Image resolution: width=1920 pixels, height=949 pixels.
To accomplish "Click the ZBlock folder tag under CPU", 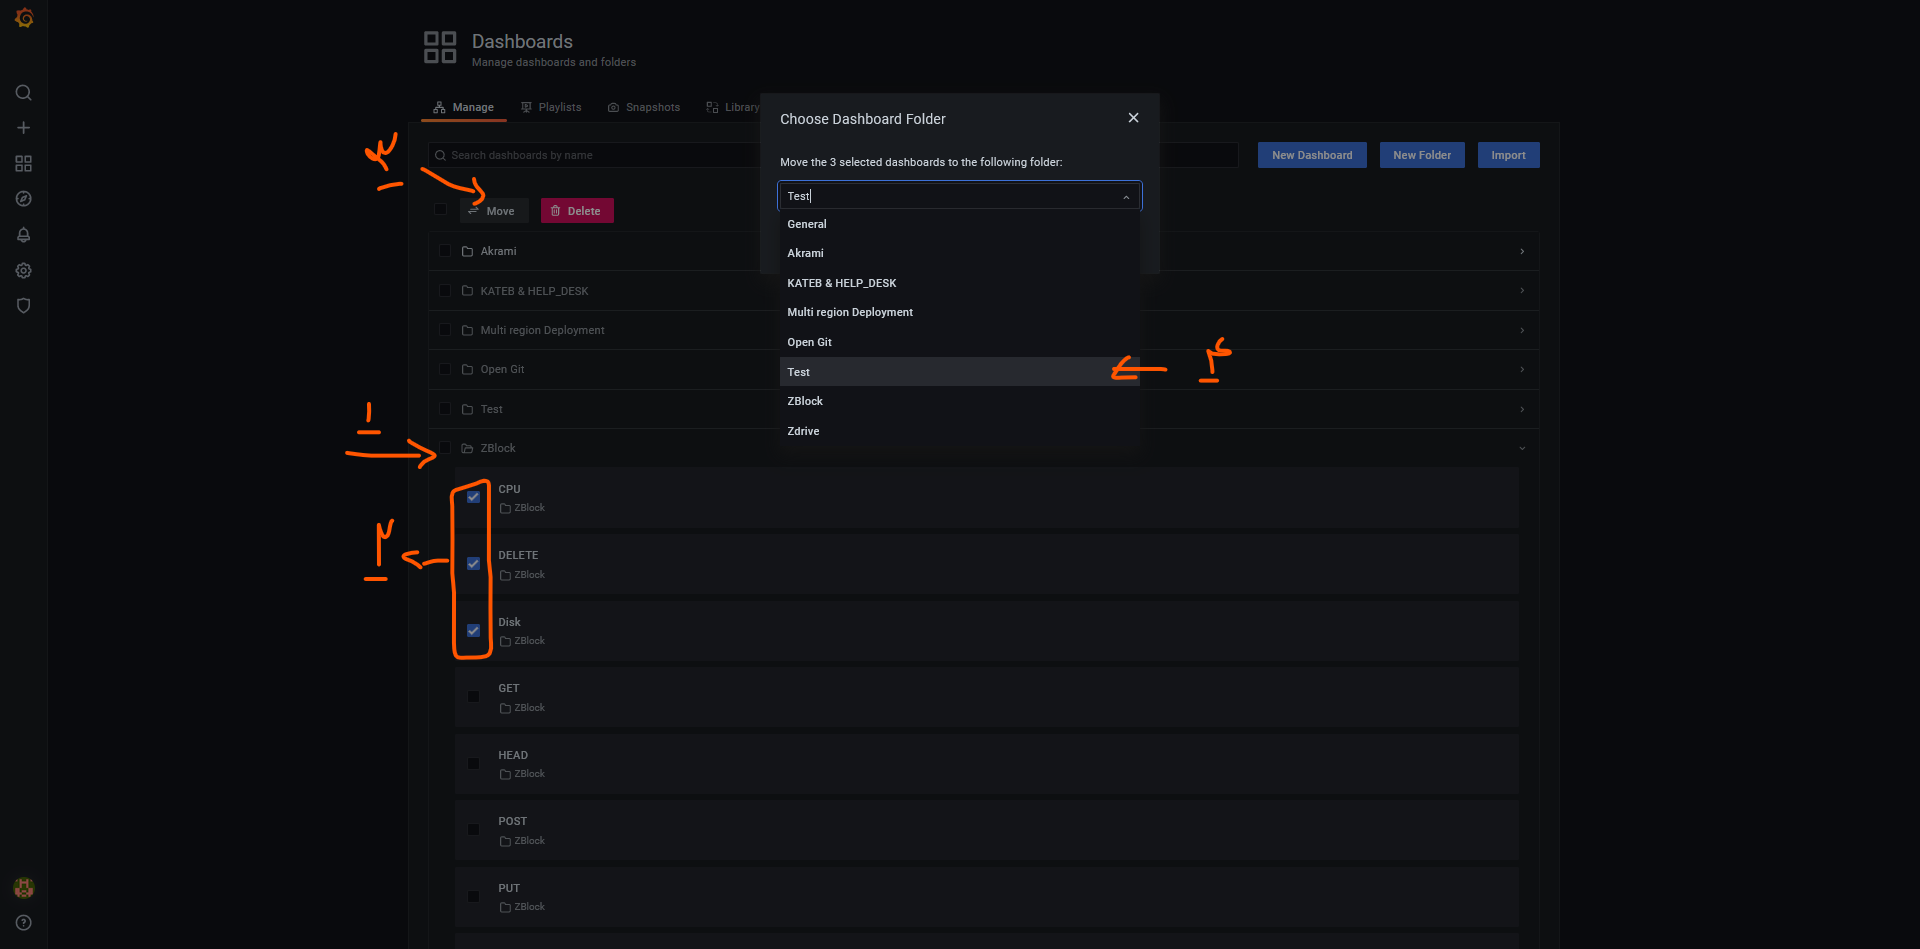I will click(x=522, y=508).
